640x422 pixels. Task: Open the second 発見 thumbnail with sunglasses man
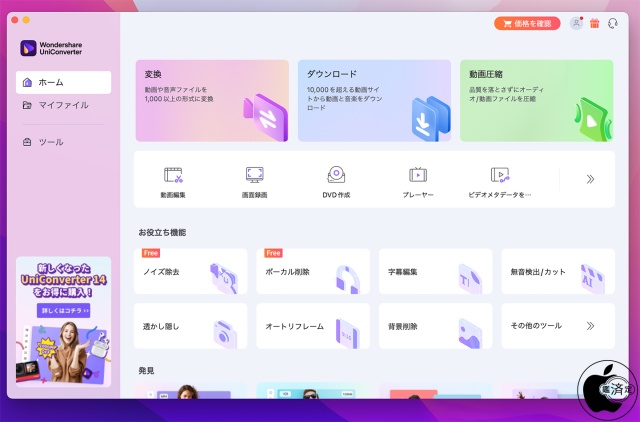pos(313,391)
